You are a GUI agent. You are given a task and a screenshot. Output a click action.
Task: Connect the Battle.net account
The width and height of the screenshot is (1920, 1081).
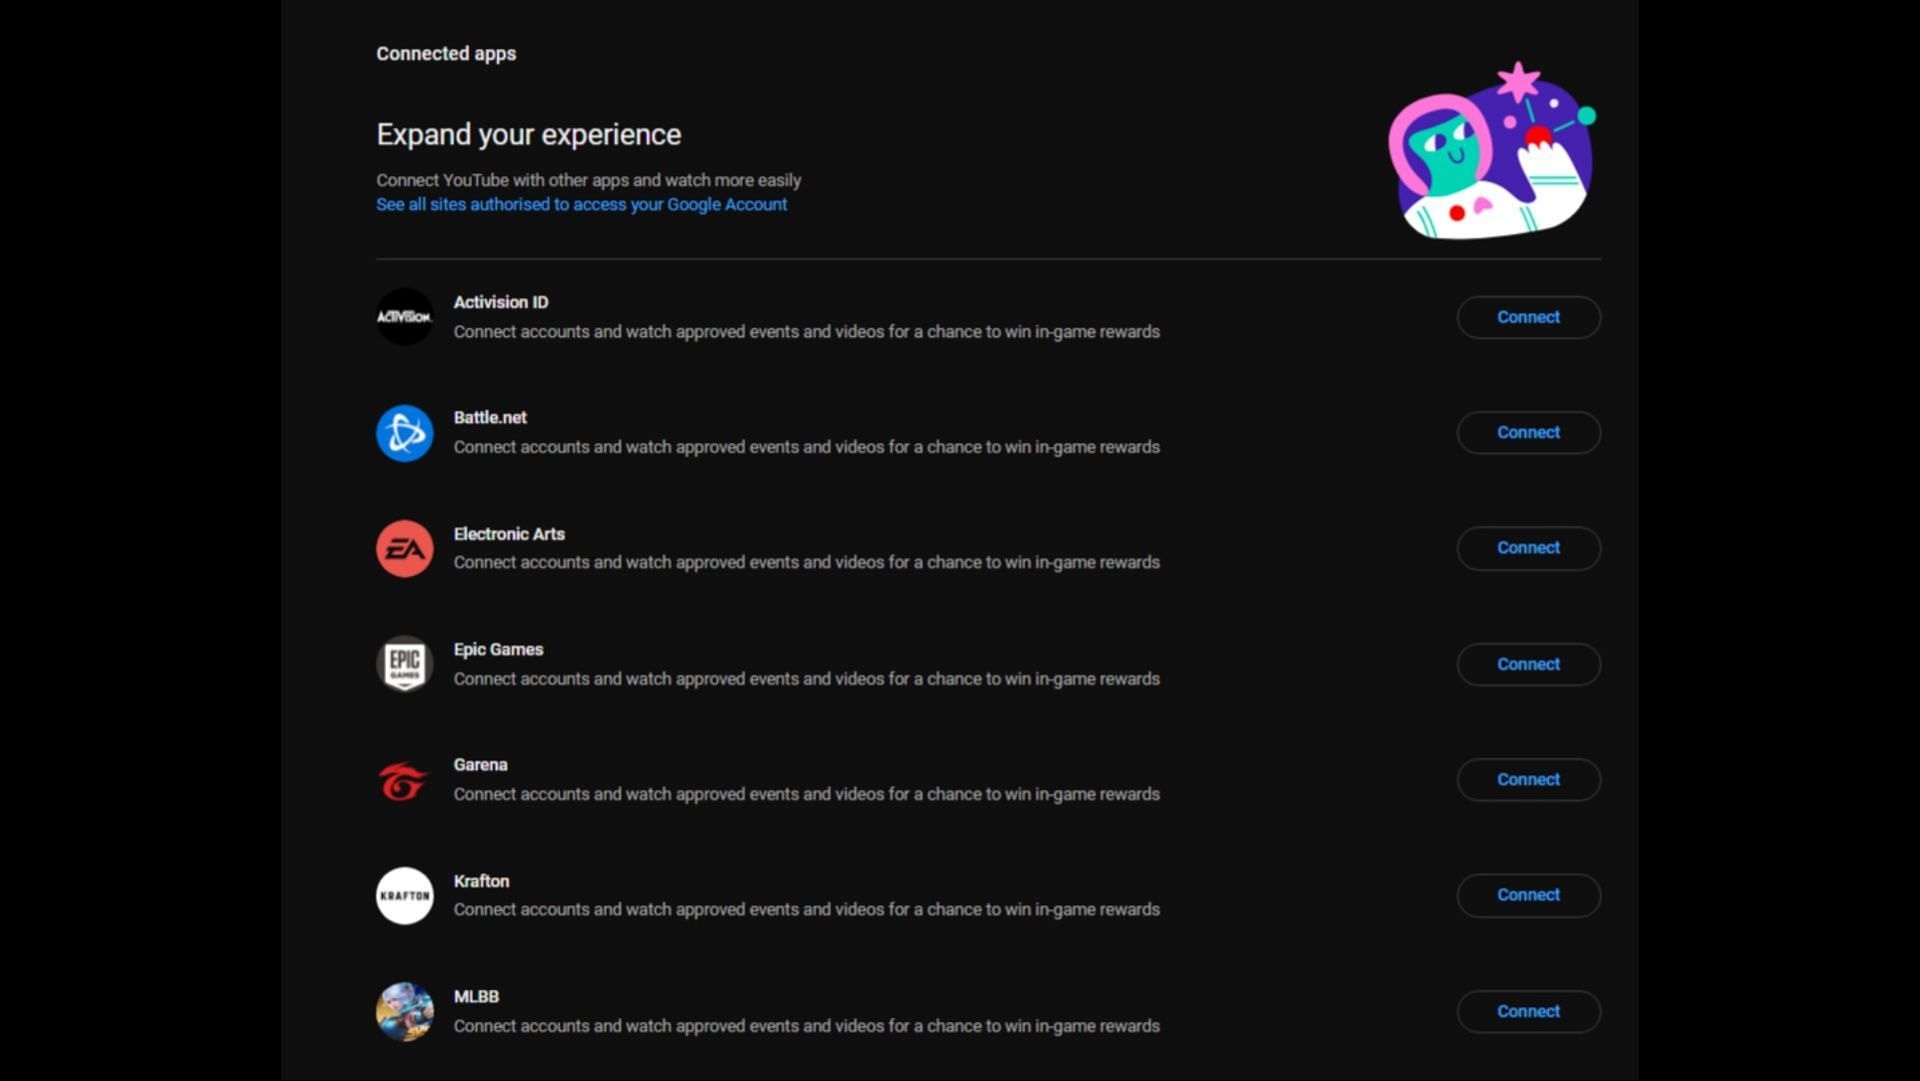pyautogui.click(x=1528, y=432)
